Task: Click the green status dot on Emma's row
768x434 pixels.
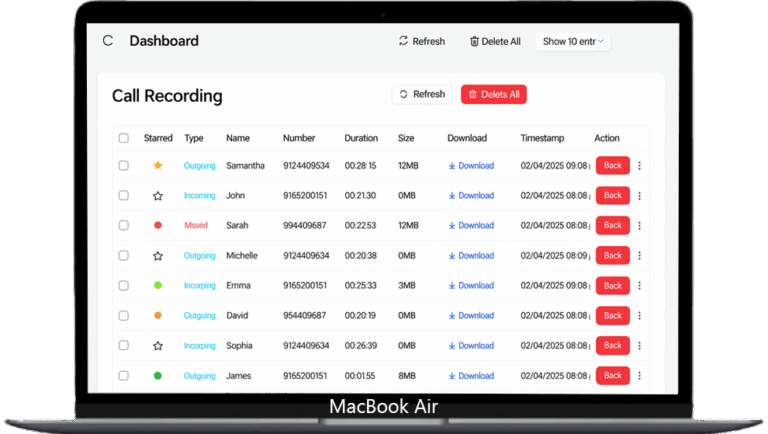Action: (158, 286)
